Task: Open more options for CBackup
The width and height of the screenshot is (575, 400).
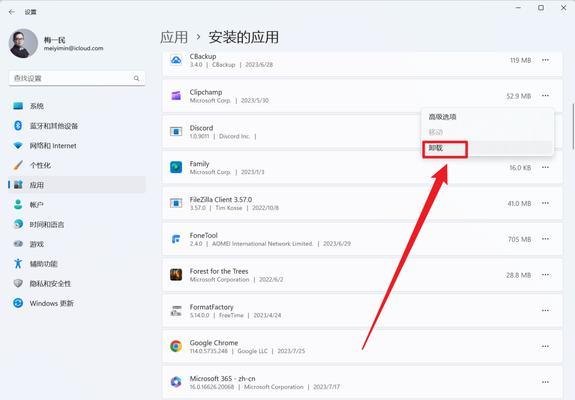Action: tap(545, 60)
